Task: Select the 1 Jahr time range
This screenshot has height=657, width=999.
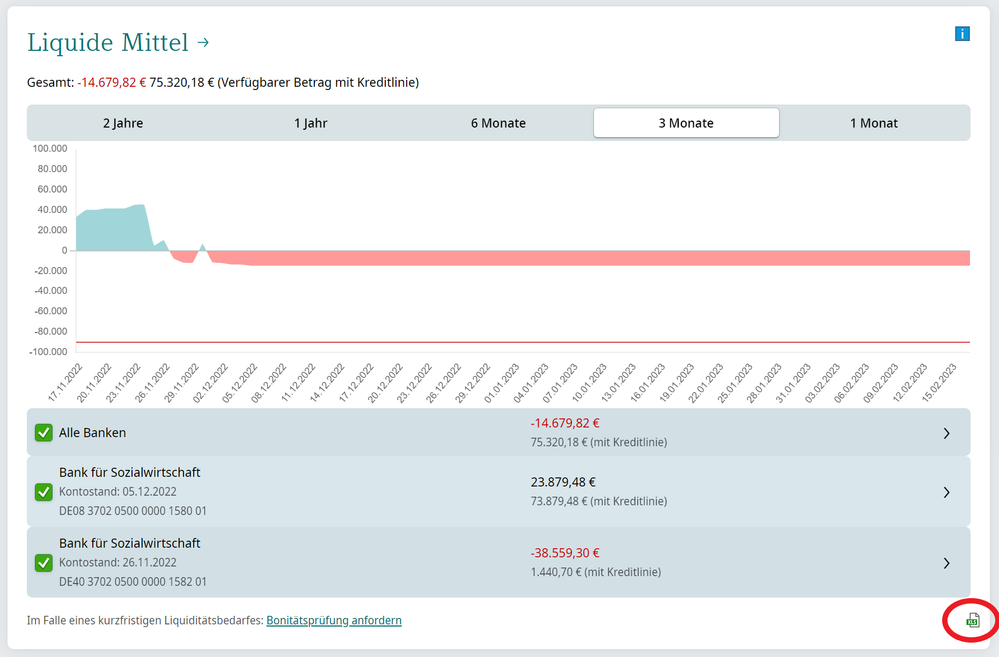Action: click(x=310, y=123)
